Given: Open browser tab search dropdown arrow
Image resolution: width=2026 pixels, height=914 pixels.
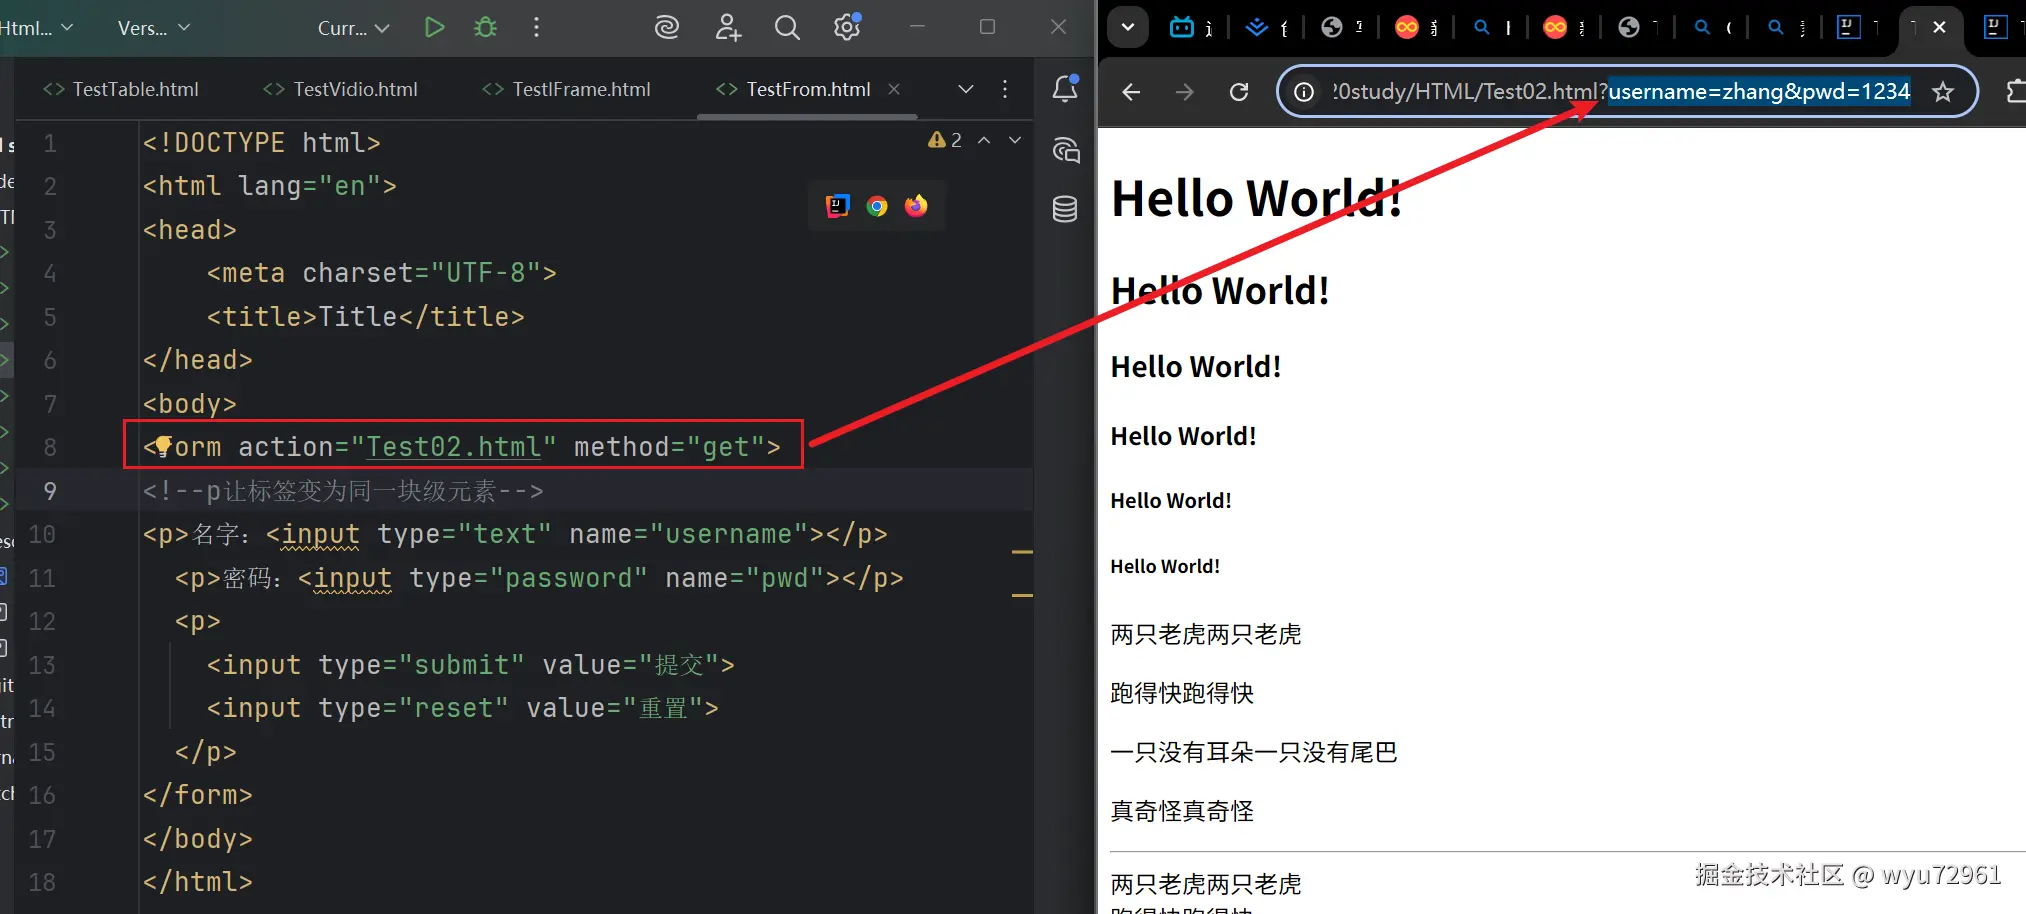Looking at the screenshot, I should 1128,27.
